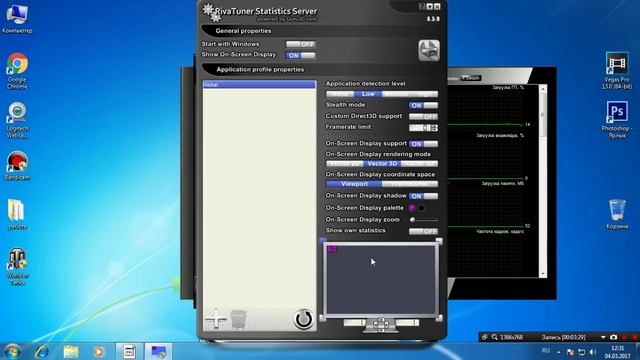Click the Framerate limit value field
640x360 pixels.
tap(420, 128)
